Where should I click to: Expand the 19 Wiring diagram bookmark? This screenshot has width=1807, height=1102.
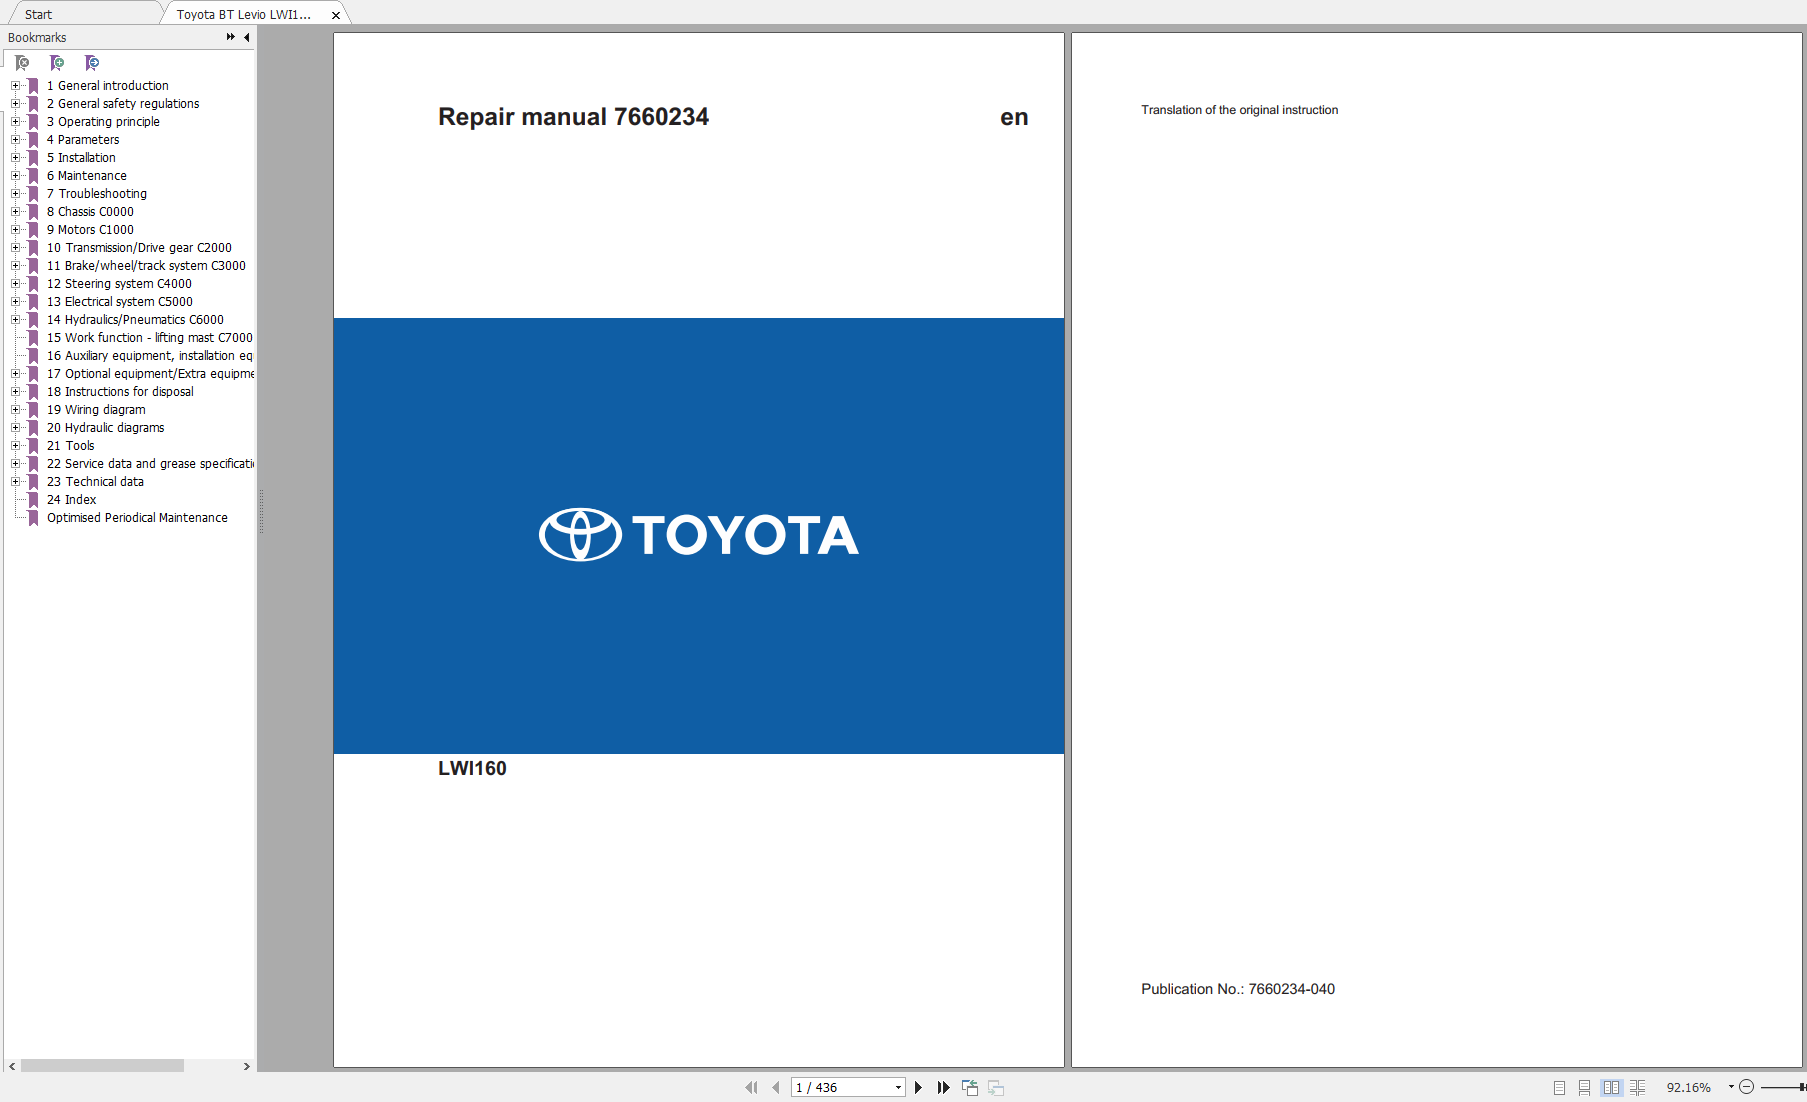click(14, 409)
